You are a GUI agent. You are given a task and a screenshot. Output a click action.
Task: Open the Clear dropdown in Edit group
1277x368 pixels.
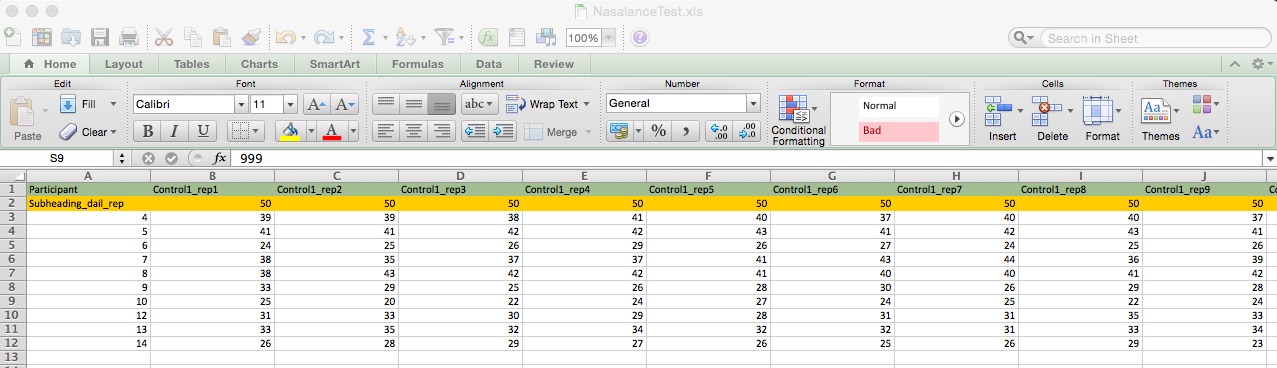pos(113,131)
